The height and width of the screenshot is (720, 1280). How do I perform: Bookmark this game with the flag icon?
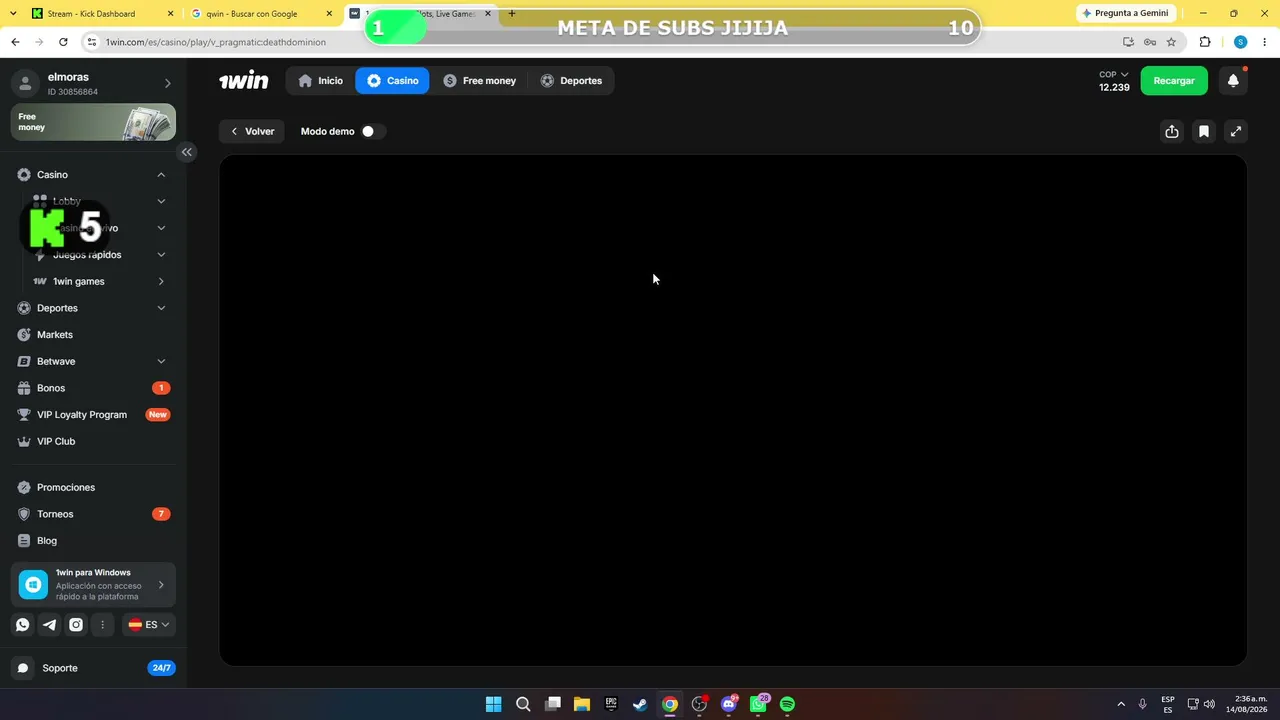[x=1204, y=131]
